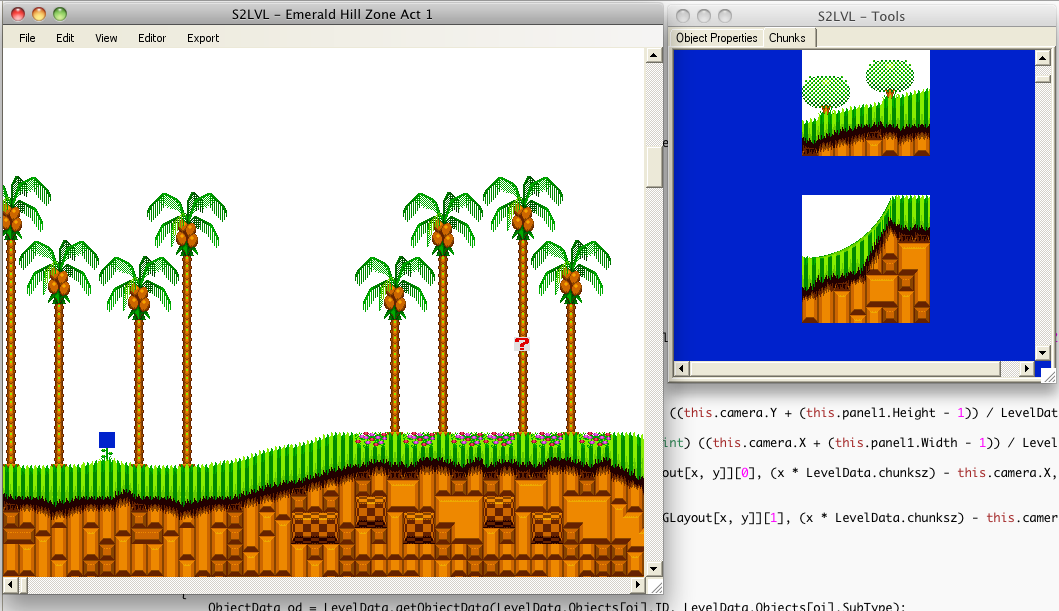
Task: Select the red question mark object
Action: click(521, 344)
